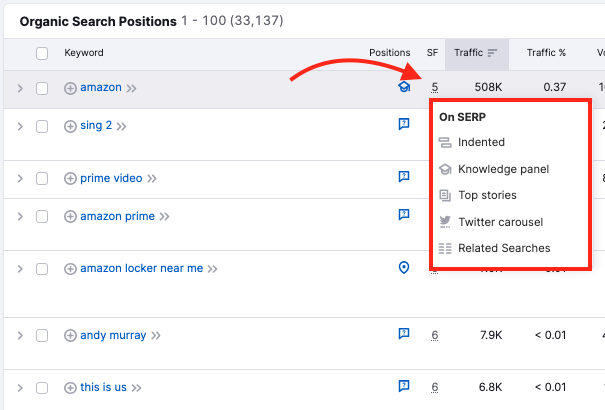Click double-arrow icon next to andy murray
The height and width of the screenshot is (410, 605).
[155, 336]
